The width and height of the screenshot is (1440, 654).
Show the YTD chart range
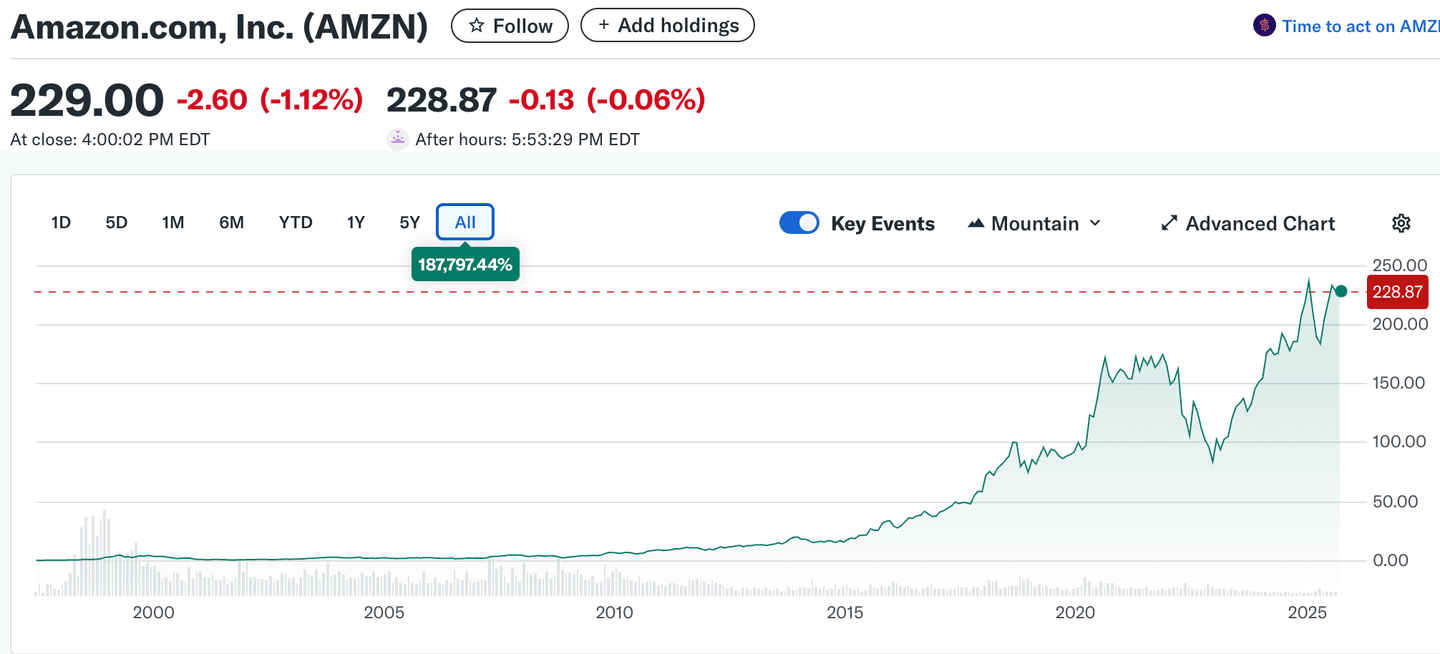(x=295, y=222)
